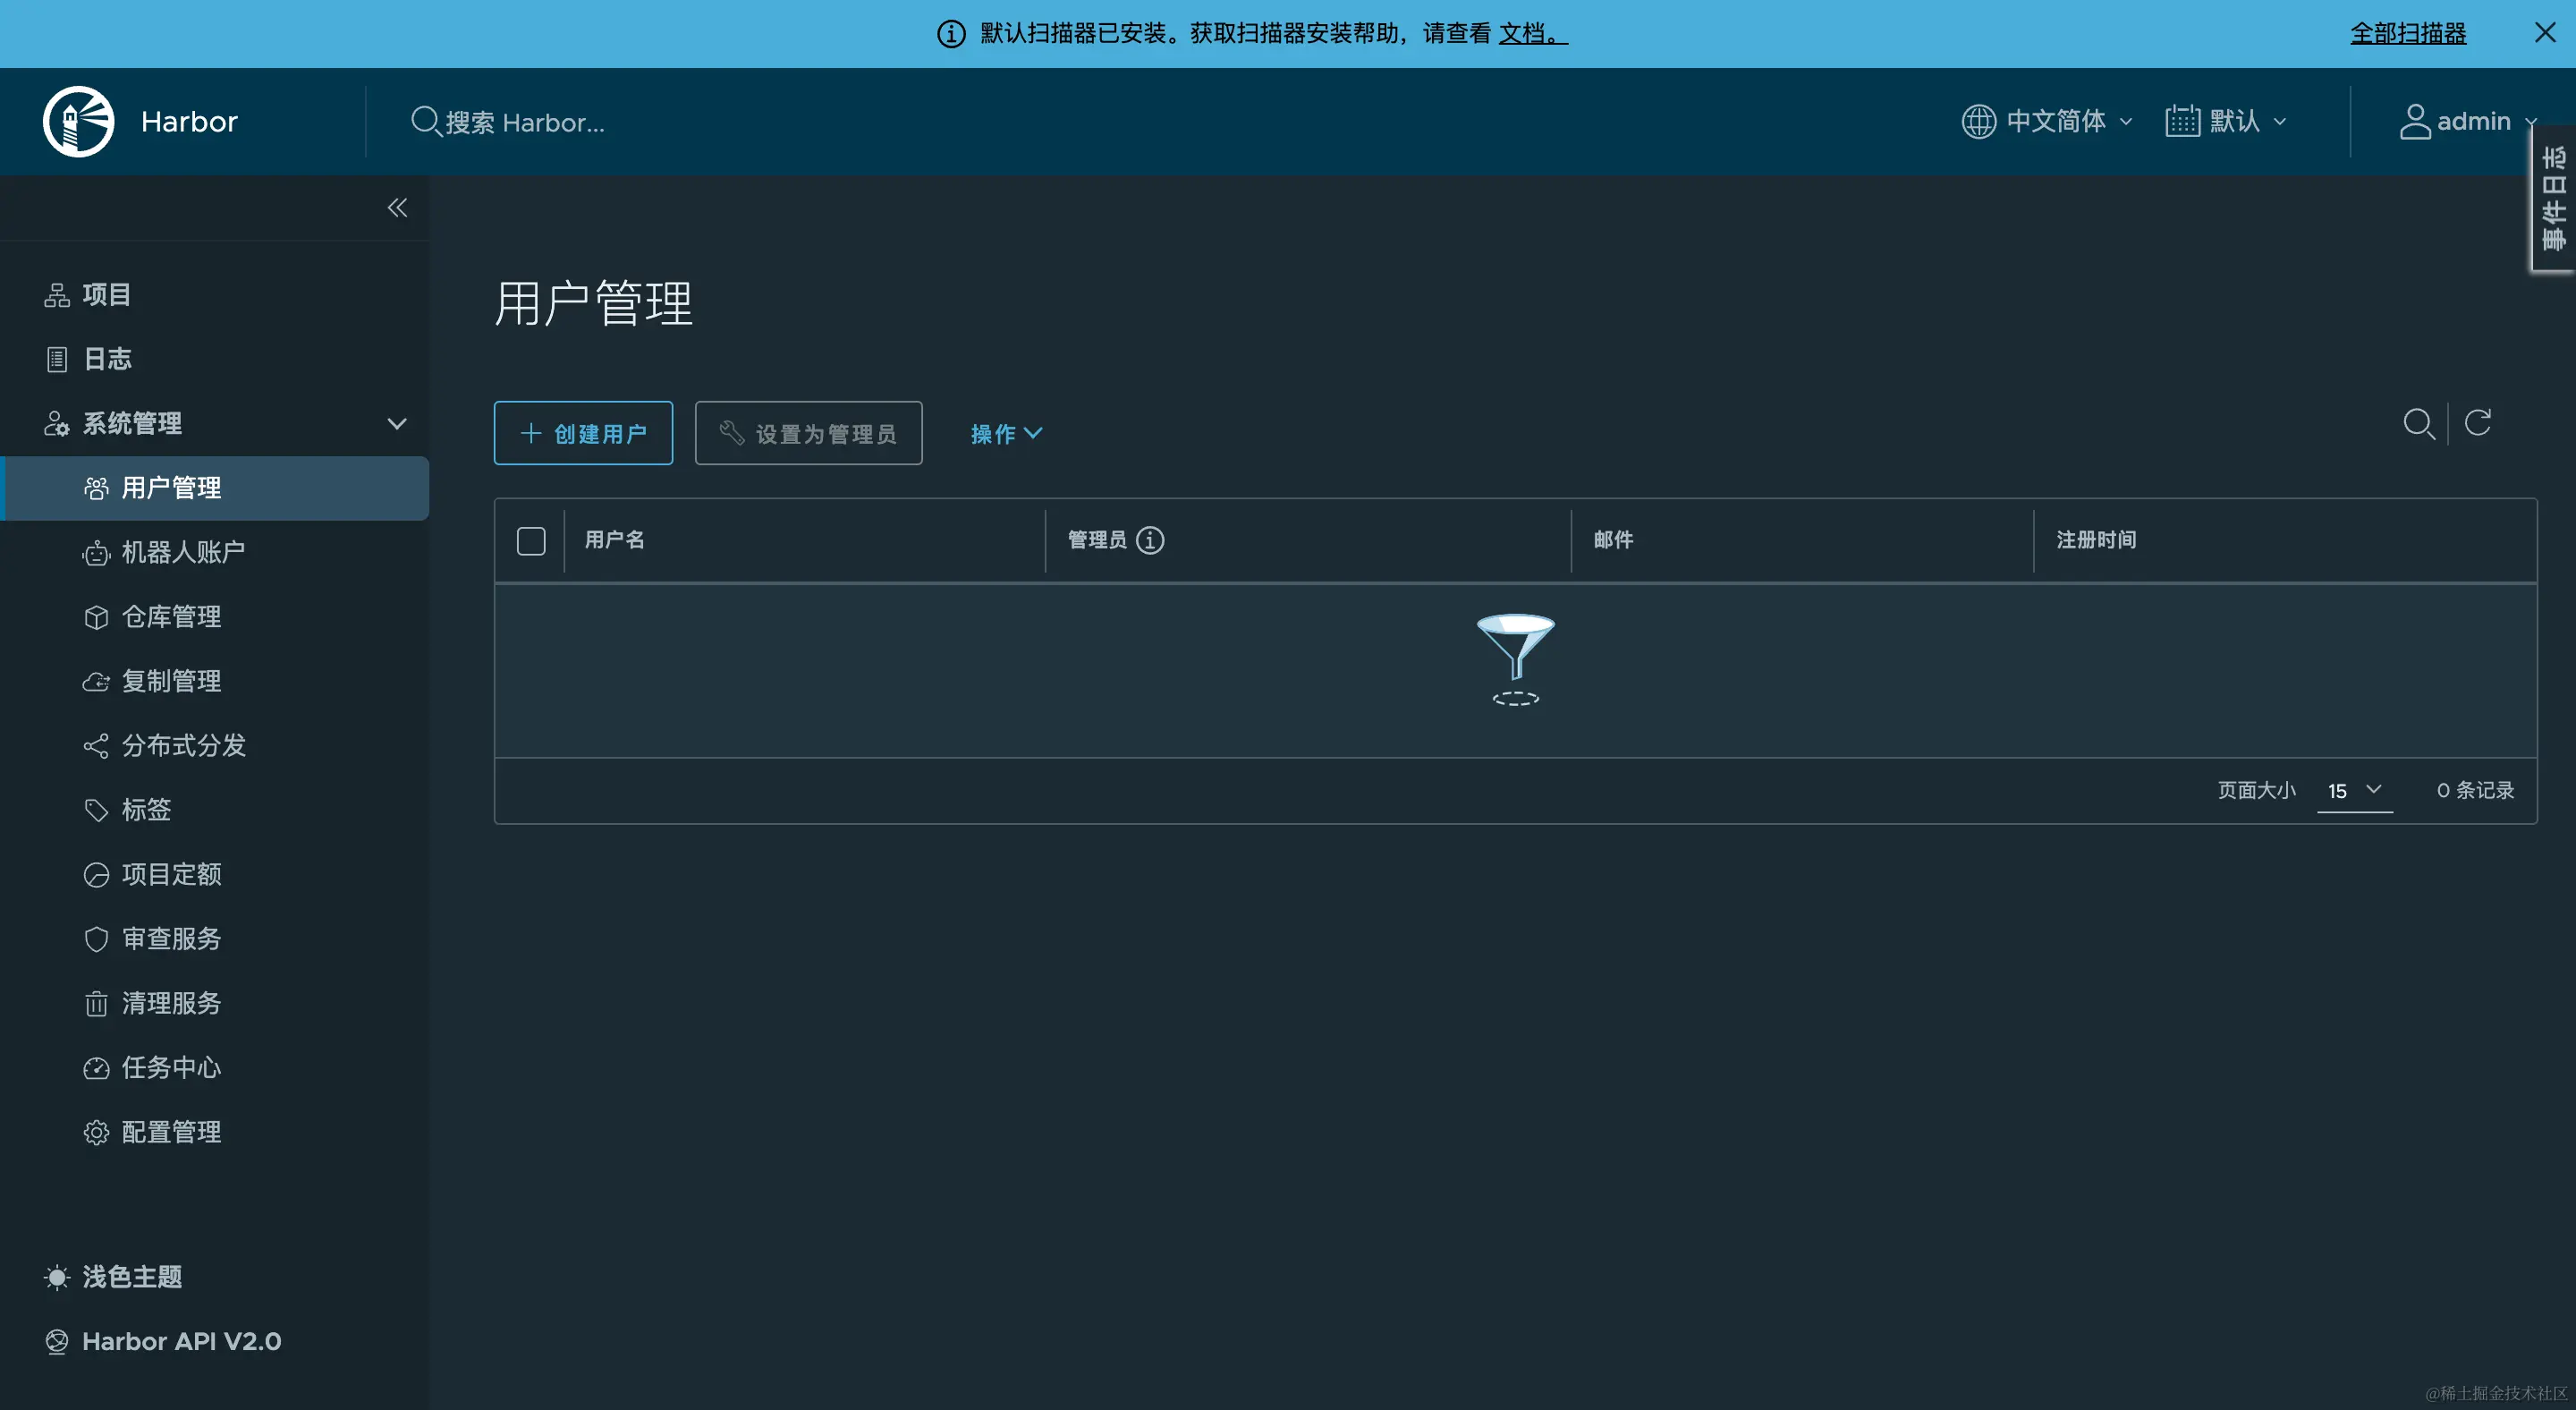Image resolution: width=2576 pixels, height=1410 pixels.
Task: Open the 全部扫描器 scanners link
Action: 2408,33
